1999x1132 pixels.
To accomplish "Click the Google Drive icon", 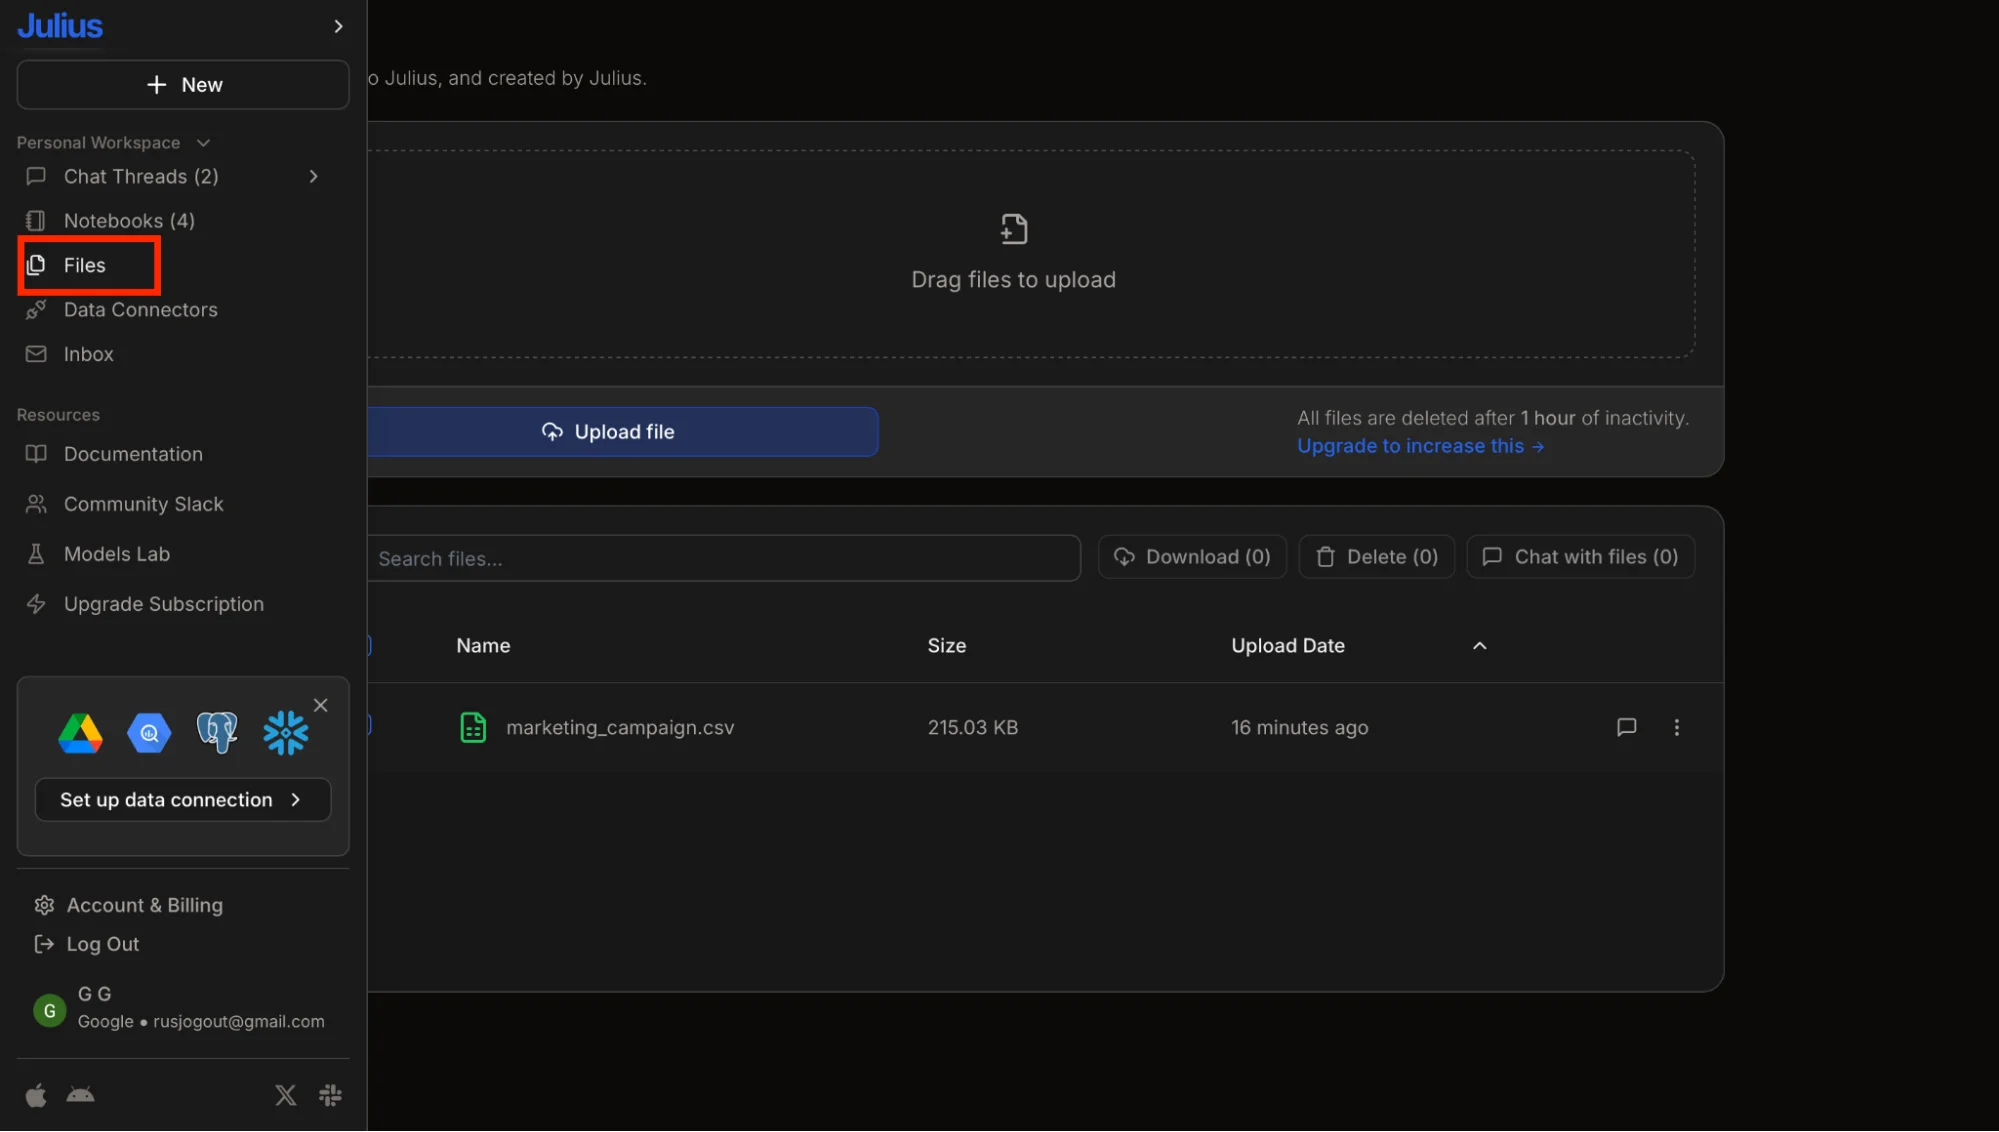I will coord(80,734).
